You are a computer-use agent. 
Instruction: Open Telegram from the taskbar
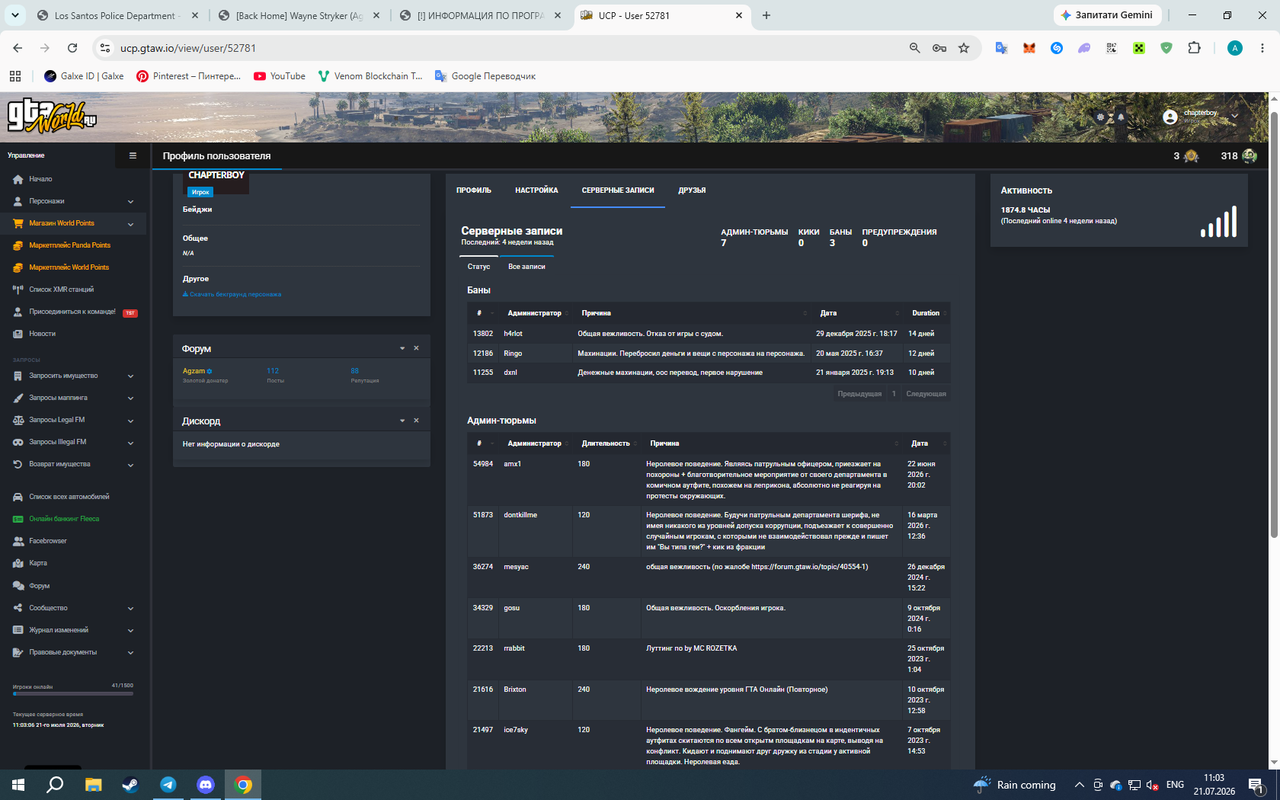coord(168,785)
